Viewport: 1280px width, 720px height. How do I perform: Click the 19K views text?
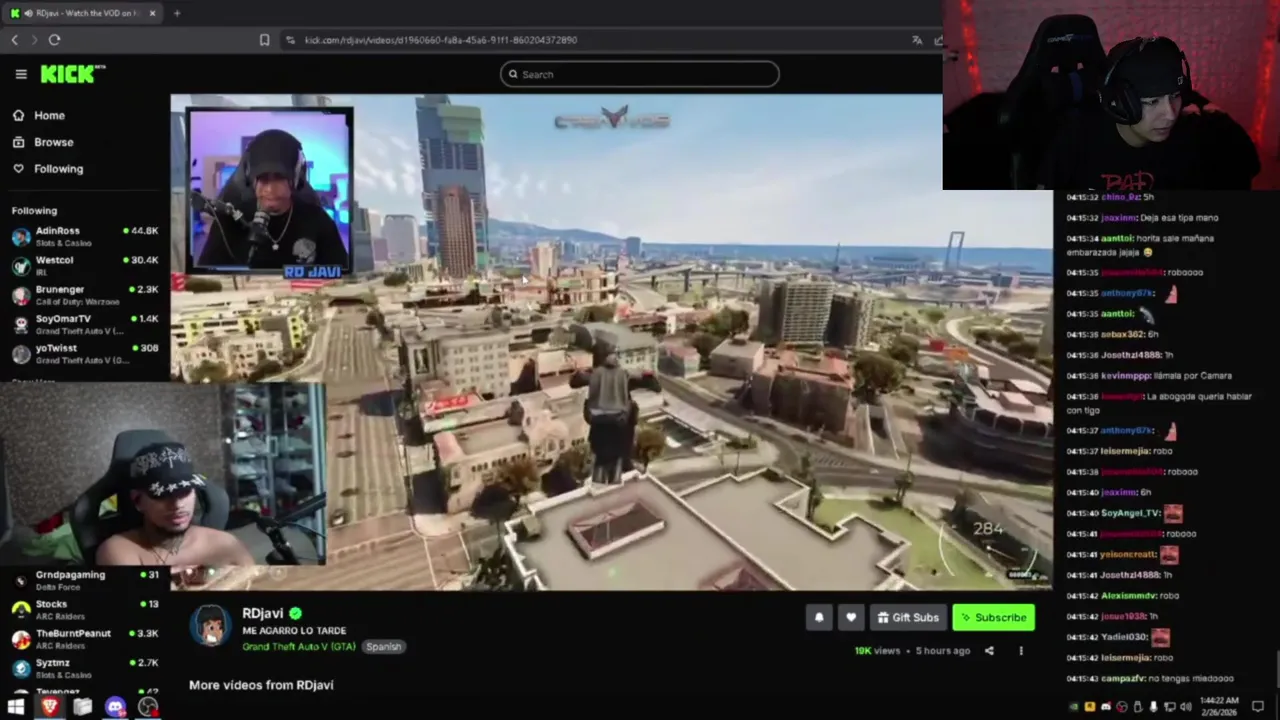(877, 651)
